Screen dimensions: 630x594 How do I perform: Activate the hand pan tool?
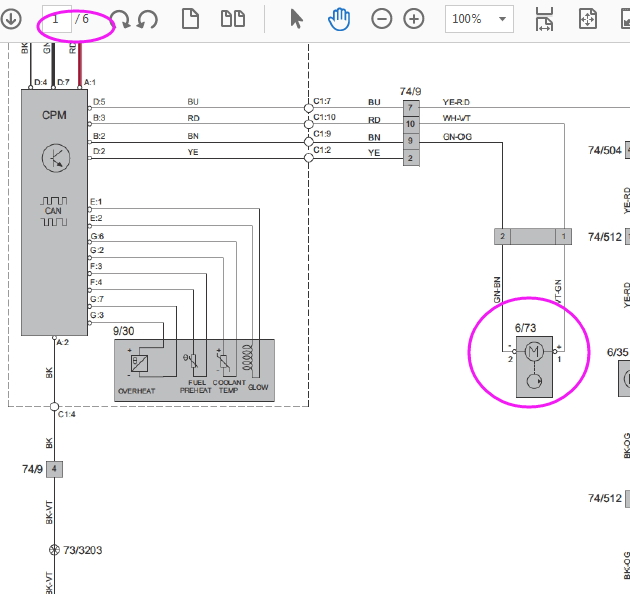[339, 19]
